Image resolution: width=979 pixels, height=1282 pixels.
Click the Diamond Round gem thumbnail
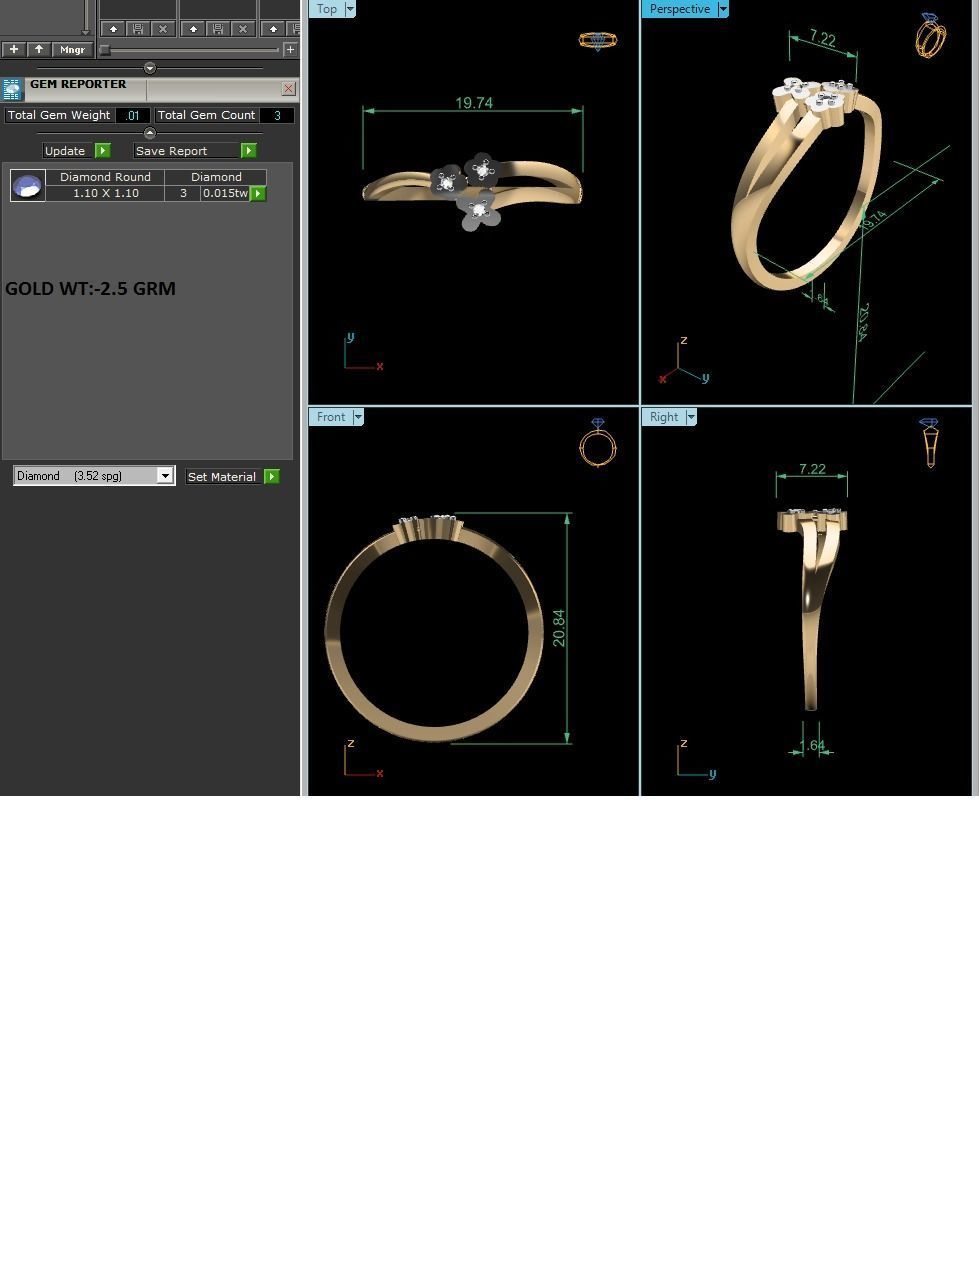(x=28, y=186)
